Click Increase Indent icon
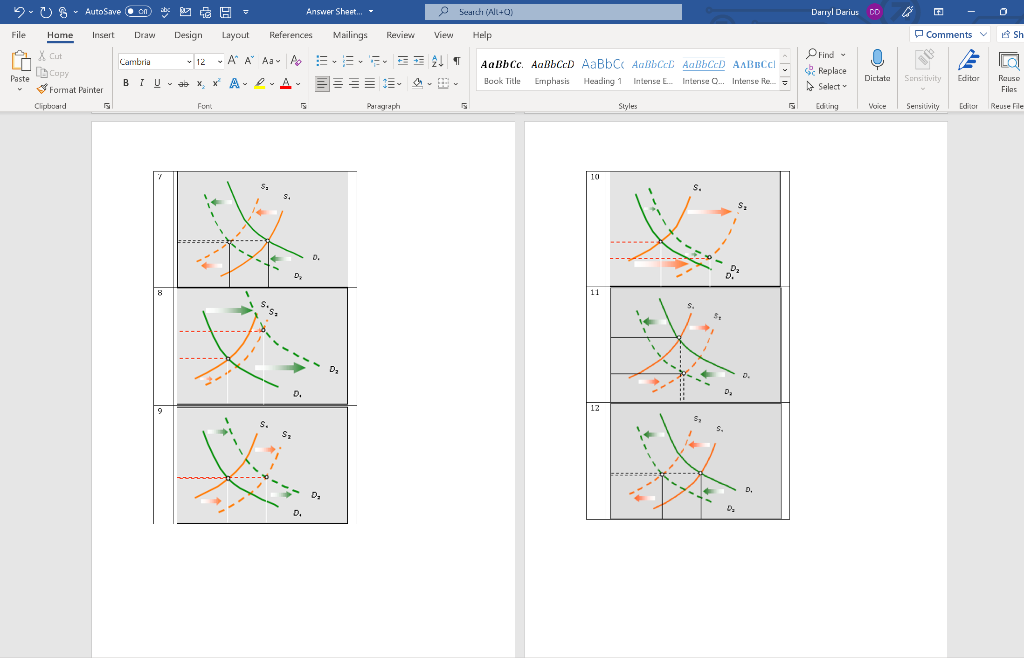 [x=419, y=61]
